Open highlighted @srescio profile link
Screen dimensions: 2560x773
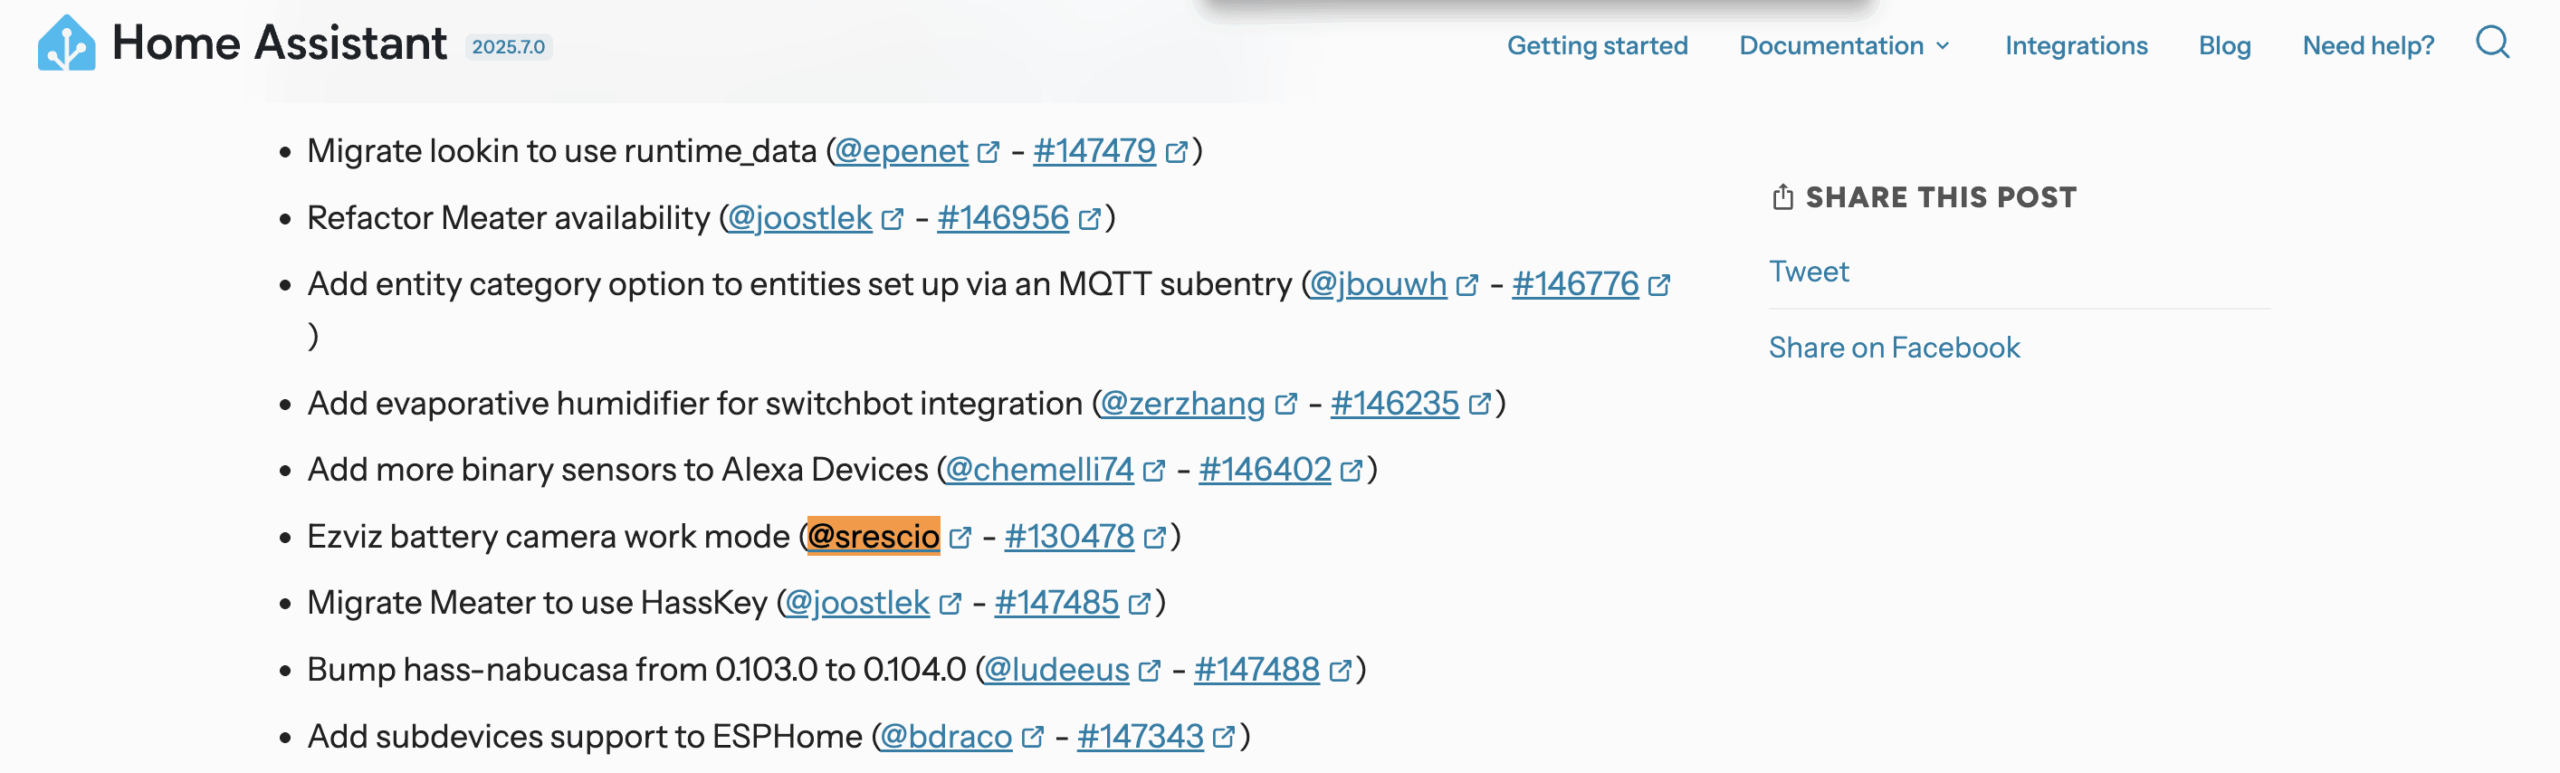tap(873, 537)
